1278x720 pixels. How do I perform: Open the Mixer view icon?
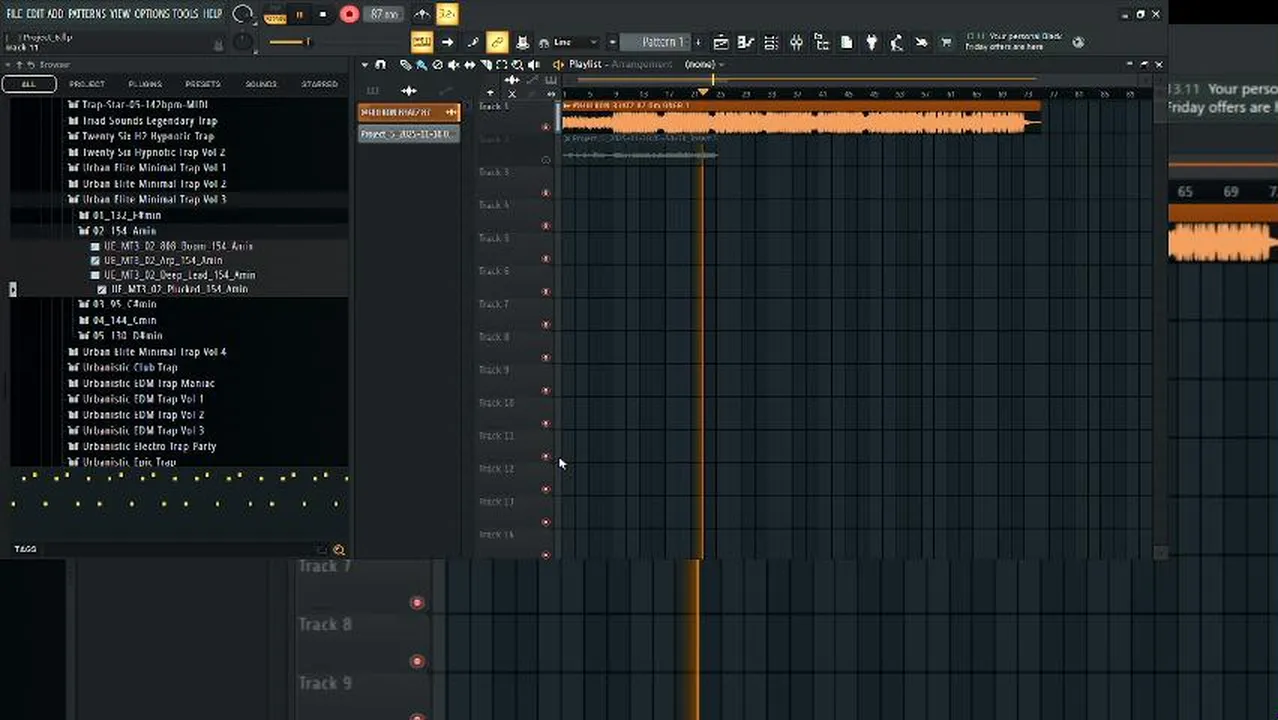click(x=796, y=42)
